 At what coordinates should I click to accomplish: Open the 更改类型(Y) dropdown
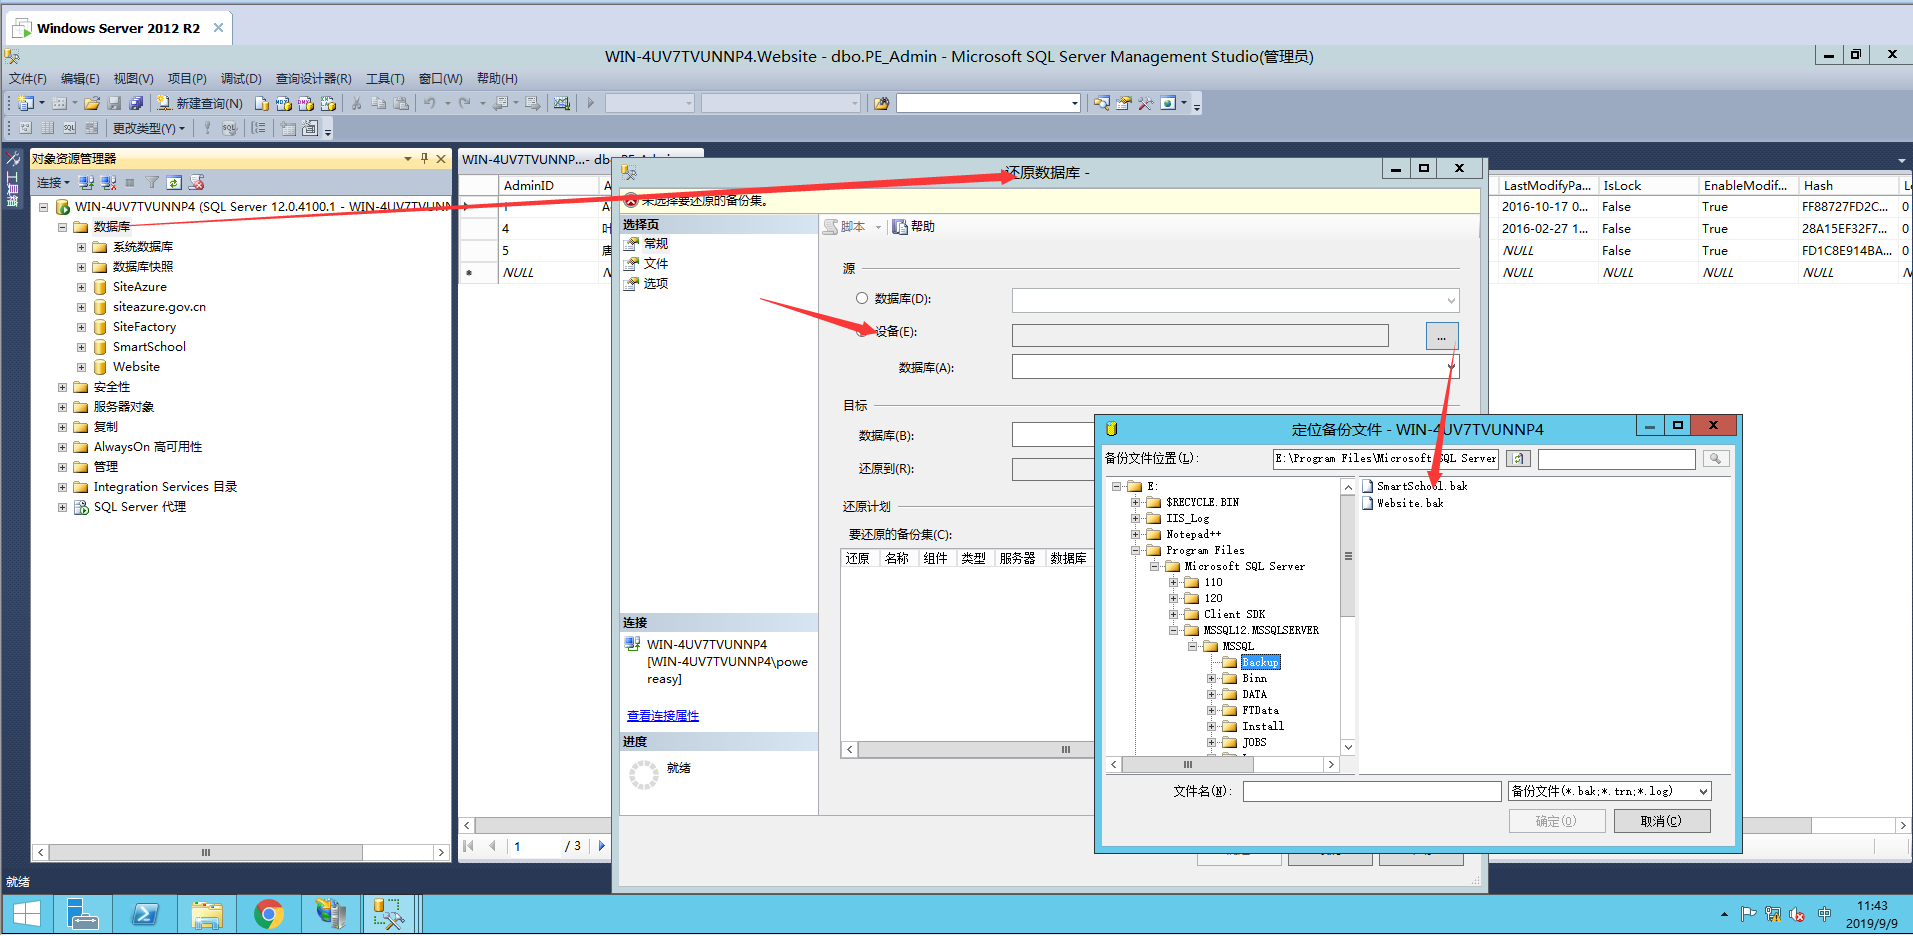coord(149,128)
